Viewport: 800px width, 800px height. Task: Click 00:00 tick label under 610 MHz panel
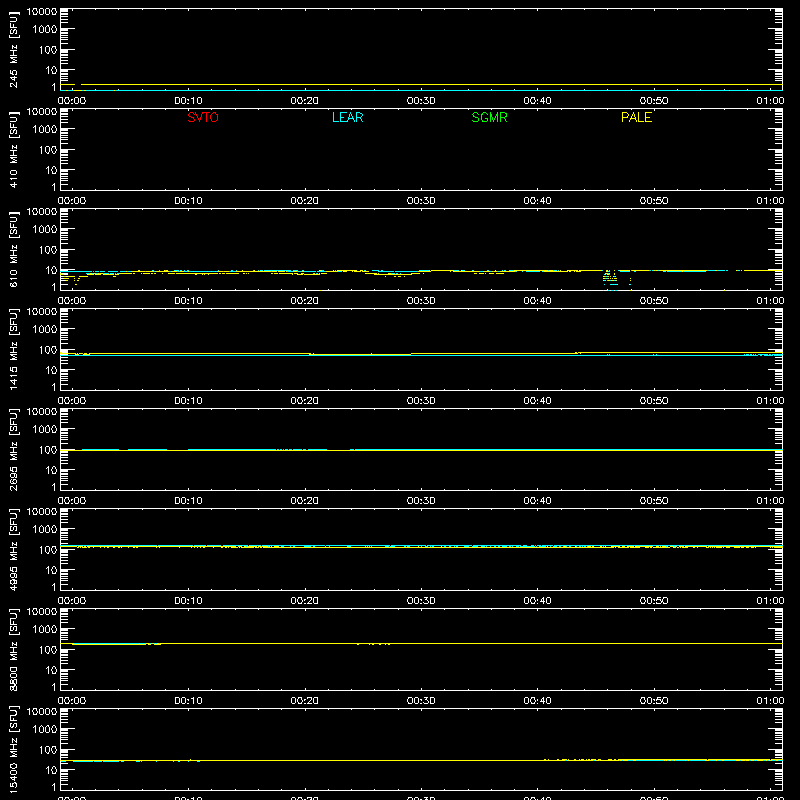coord(72,301)
